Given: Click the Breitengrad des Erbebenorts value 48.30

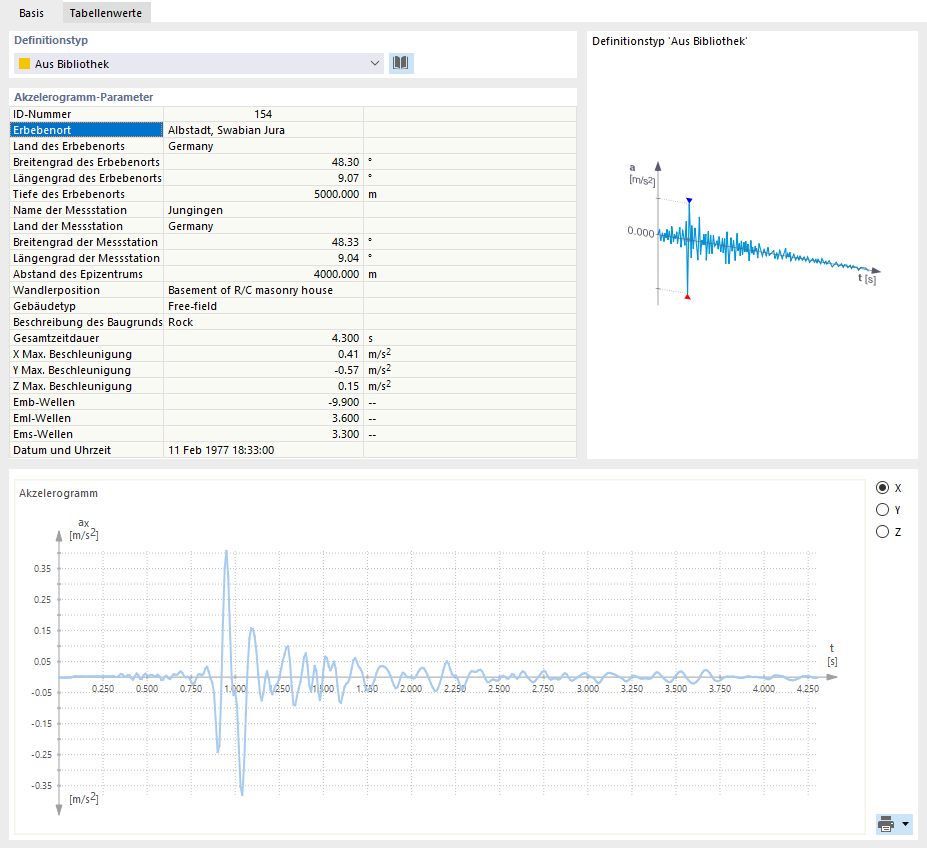Looking at the screenshot, I should pos(345,162).
